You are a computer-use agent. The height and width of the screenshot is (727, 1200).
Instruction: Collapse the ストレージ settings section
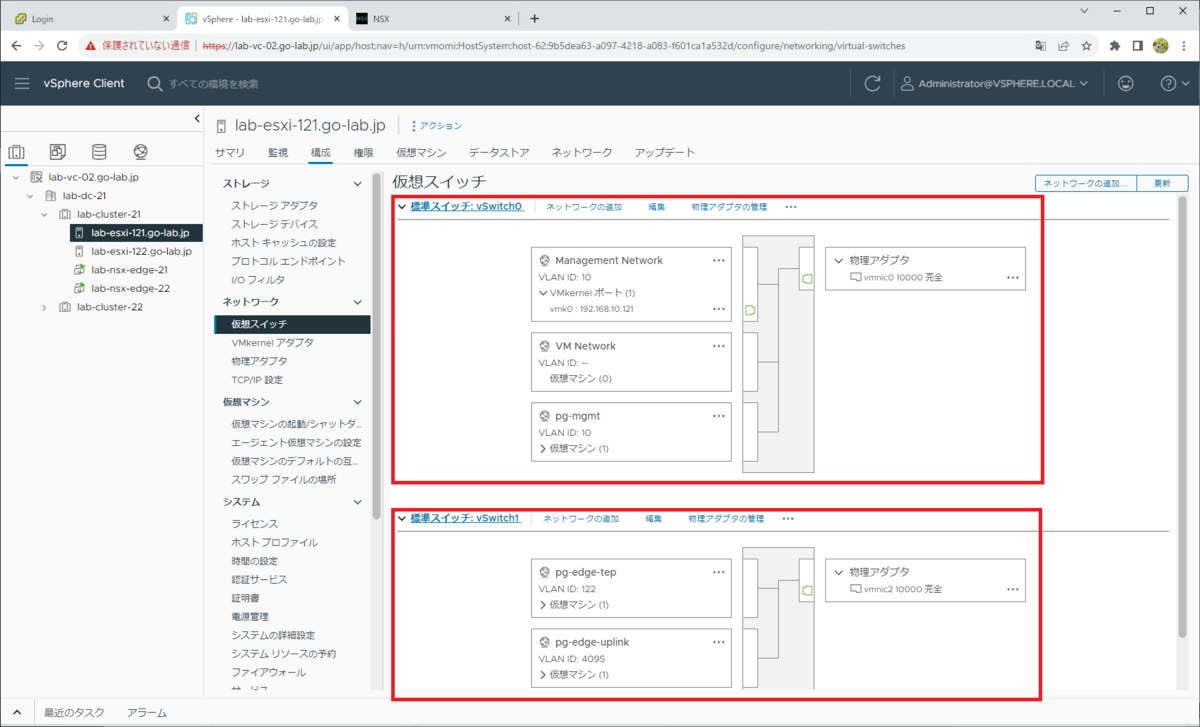(358, 184)
